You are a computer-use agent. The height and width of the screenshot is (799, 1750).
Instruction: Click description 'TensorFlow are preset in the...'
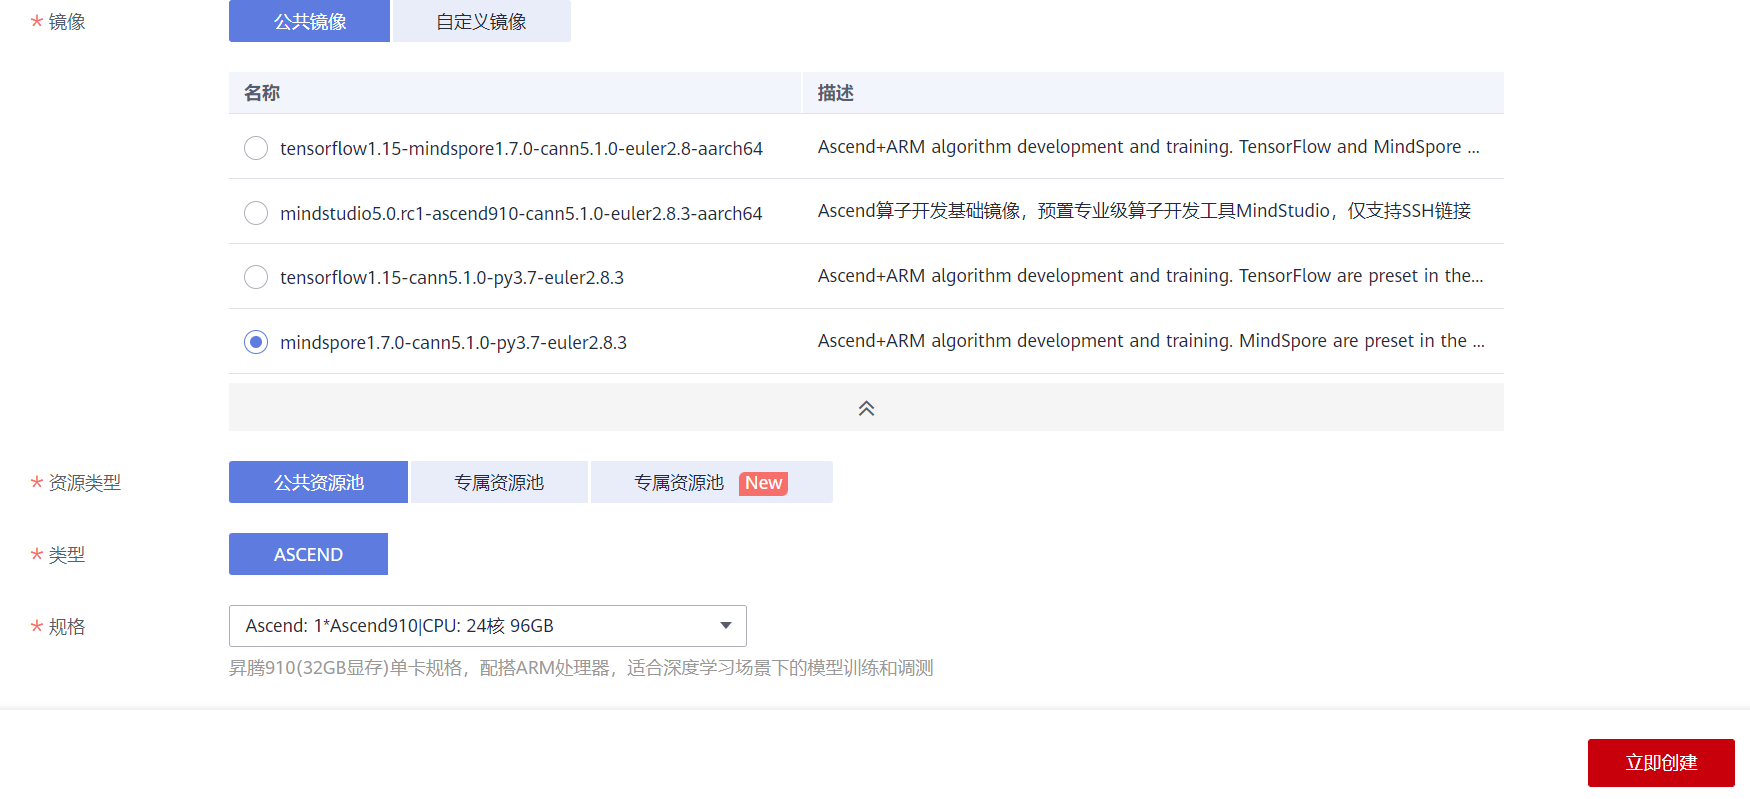1151,276
